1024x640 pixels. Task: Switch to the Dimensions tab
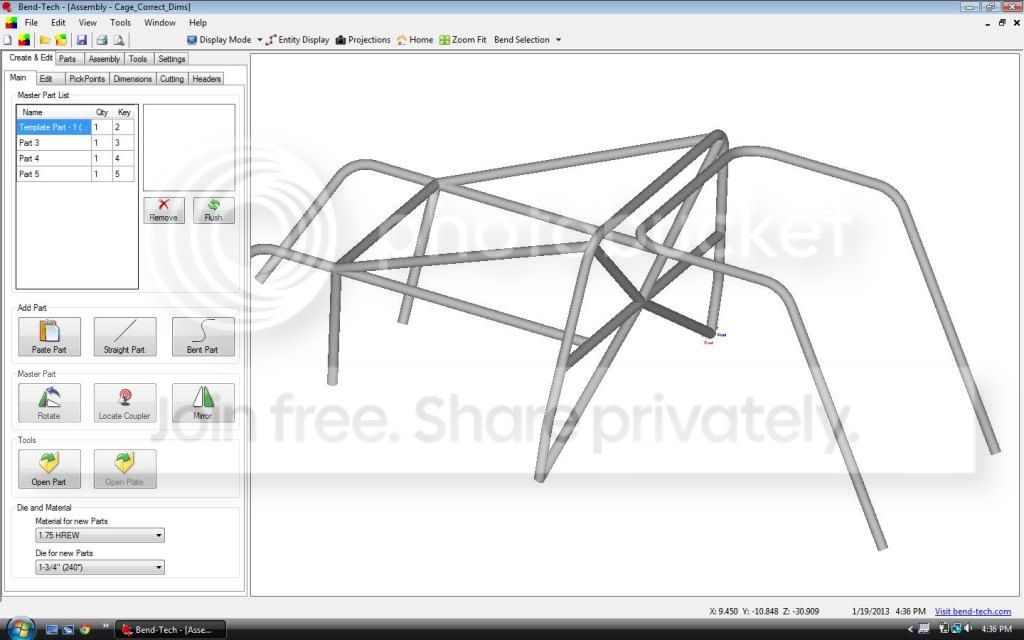133,78
